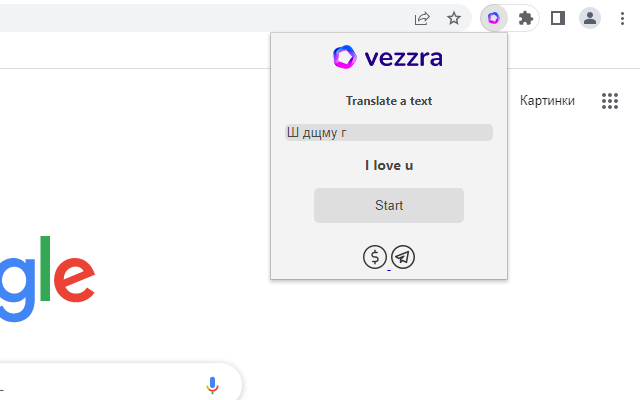
Task: Click the "Translate a text" heading
Action: point(389,101)
